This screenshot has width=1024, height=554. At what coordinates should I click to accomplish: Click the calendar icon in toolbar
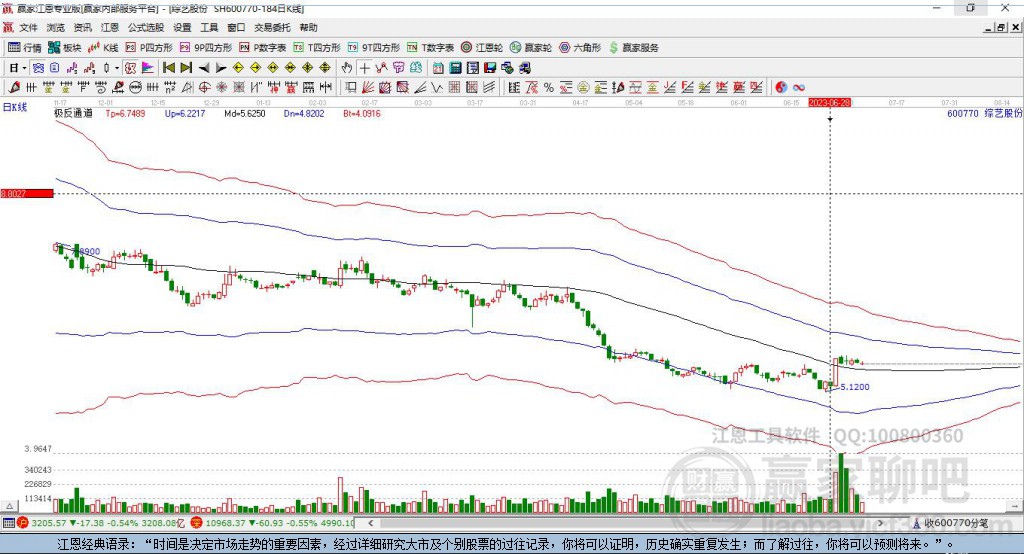pyautogui.click(x=438, y=68)
